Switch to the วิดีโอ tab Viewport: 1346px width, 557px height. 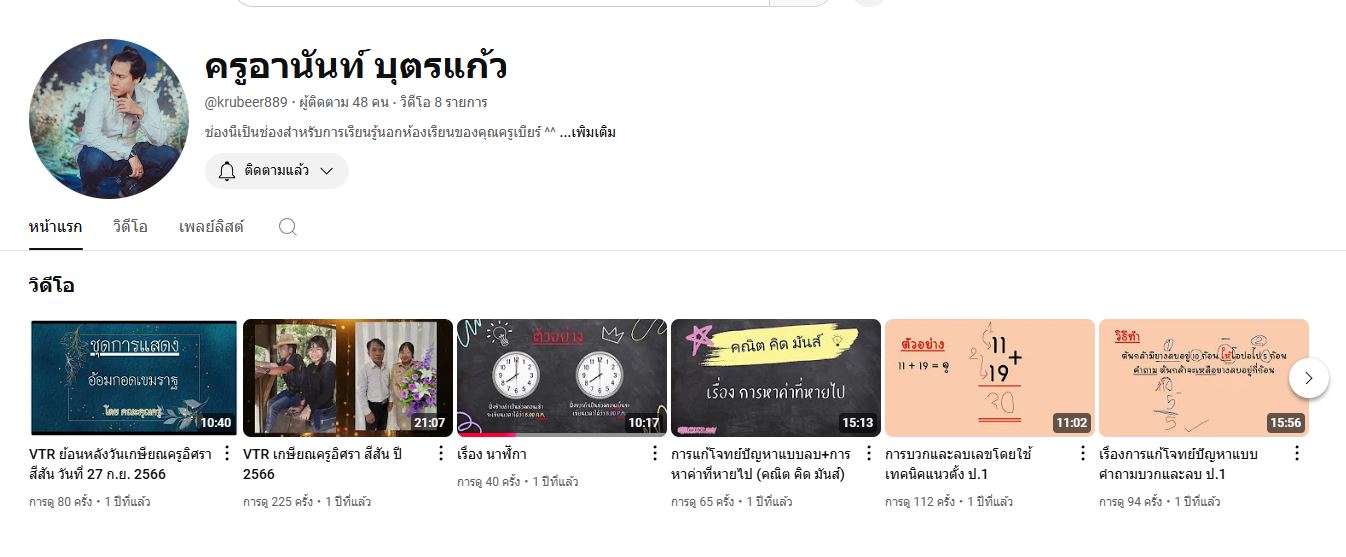[x=130, y=227]
